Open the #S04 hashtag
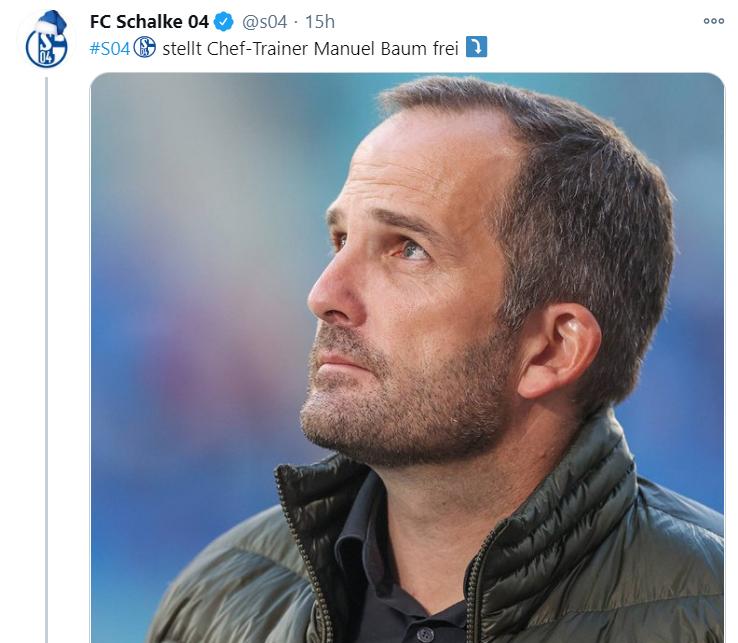This screenshot has width=738, height=643. 109,48
